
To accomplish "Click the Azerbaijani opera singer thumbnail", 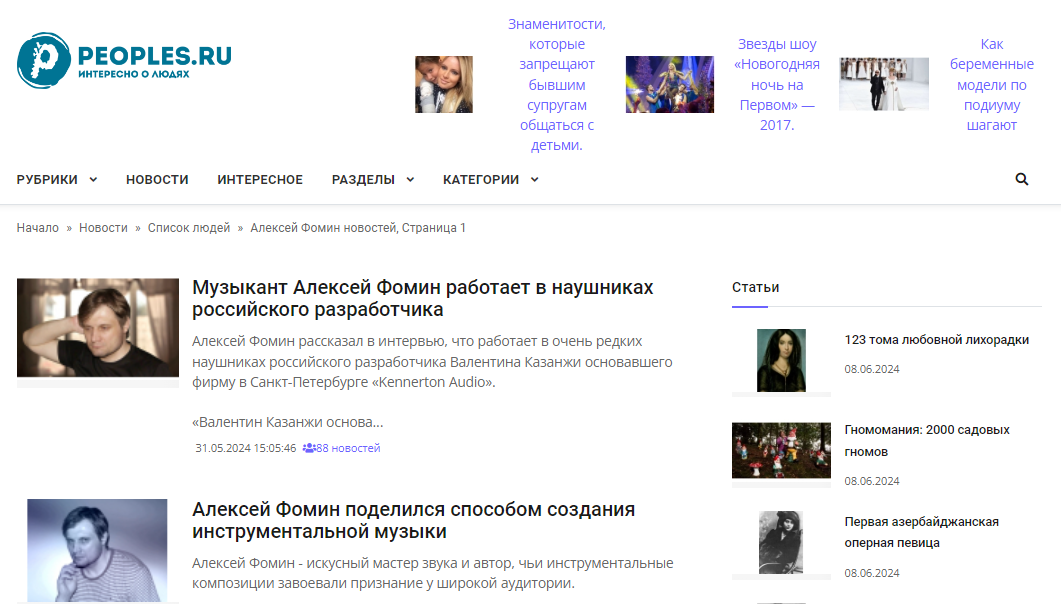I will [782, 542].
